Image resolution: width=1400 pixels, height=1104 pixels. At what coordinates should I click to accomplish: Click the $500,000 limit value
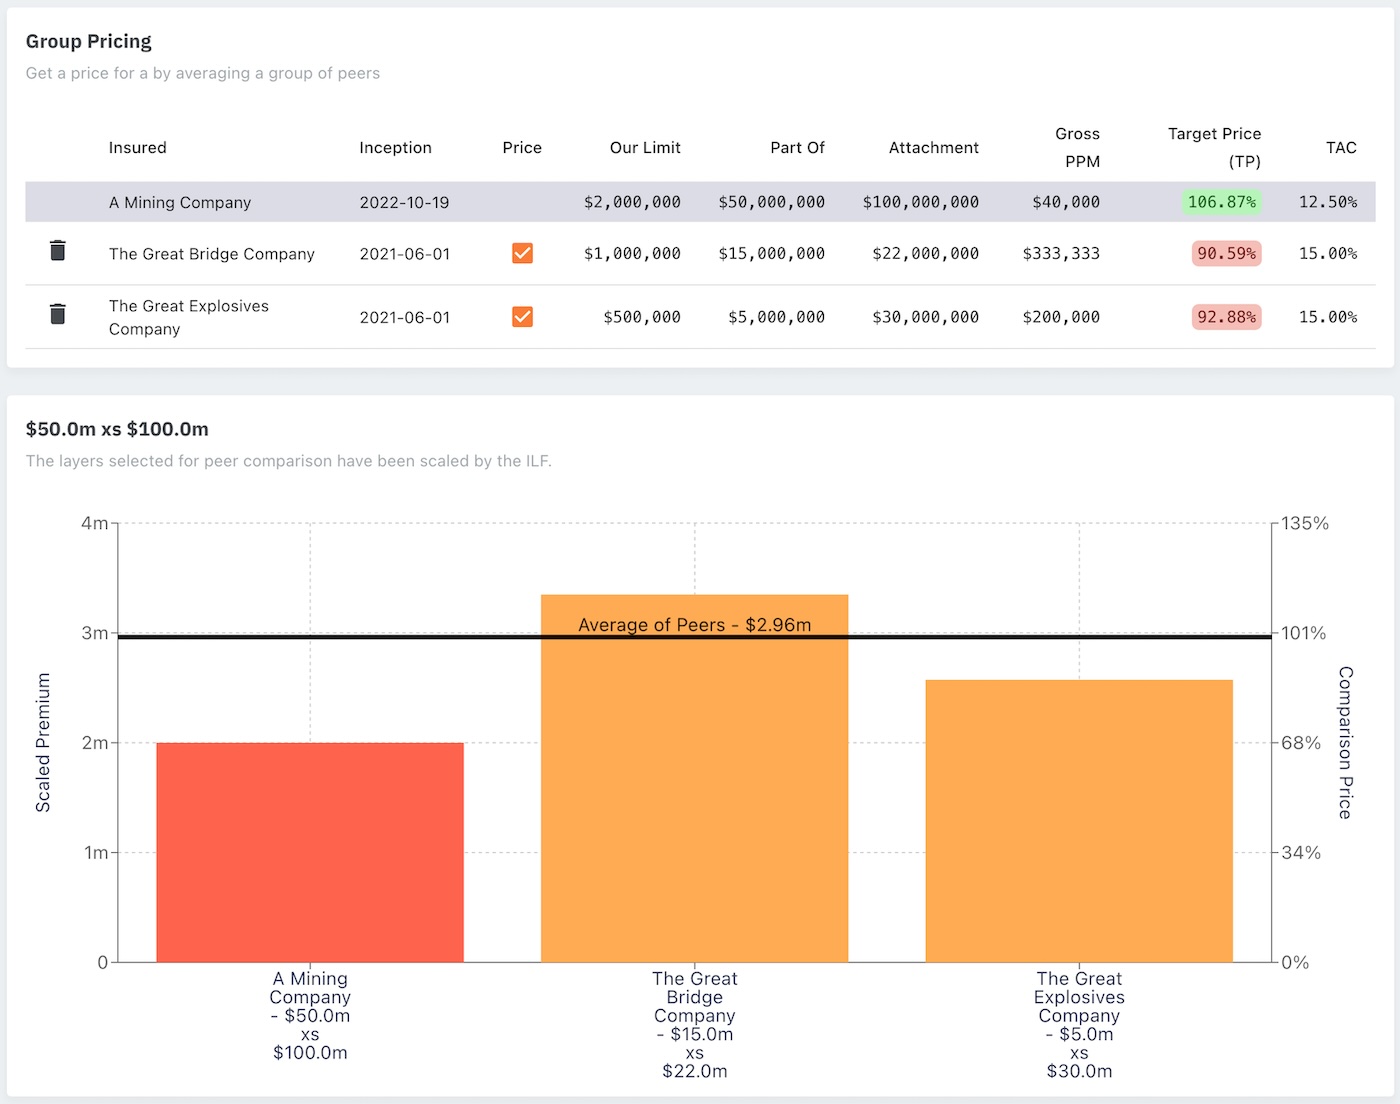pyautogui.click(x=642, y=317)
